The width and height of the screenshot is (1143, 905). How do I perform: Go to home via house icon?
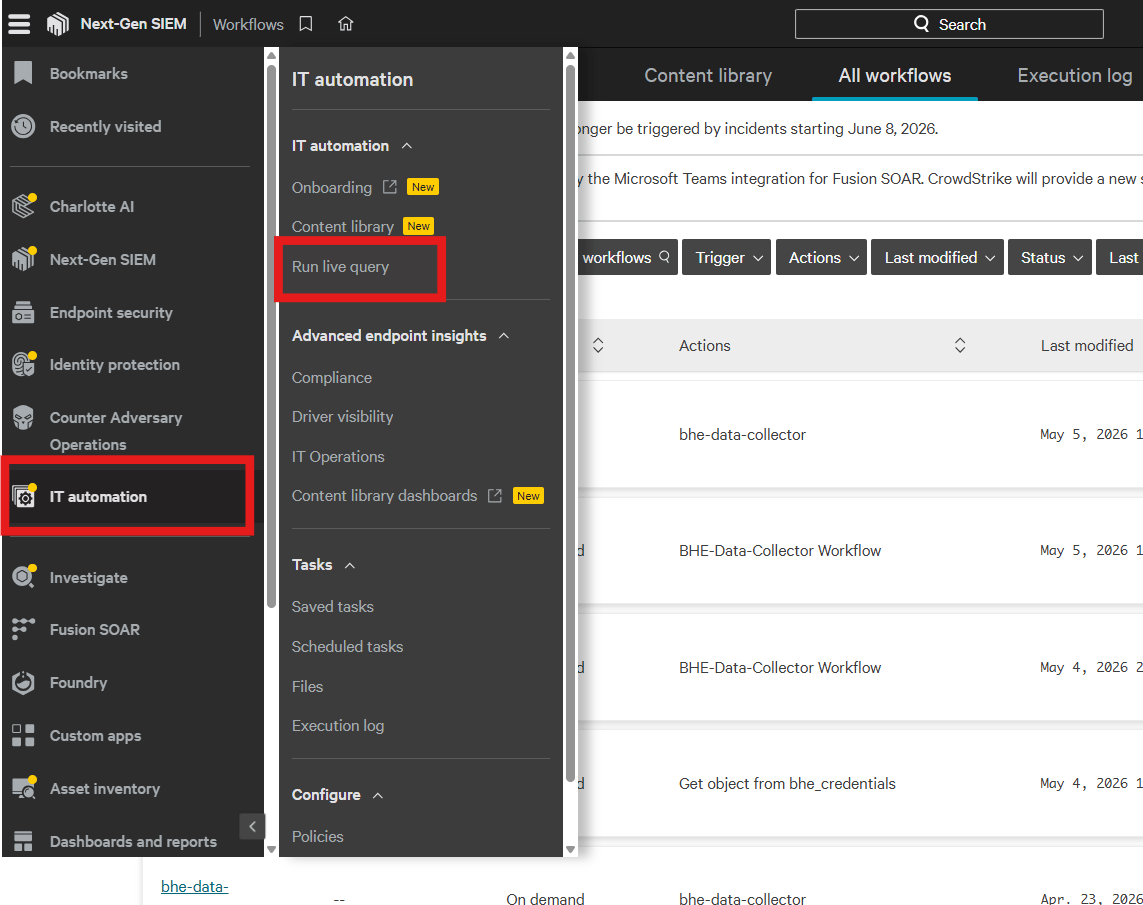pos(346,24)
